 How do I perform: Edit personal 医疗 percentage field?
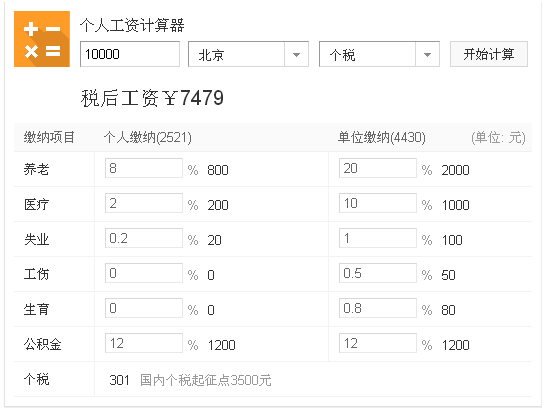144,203
